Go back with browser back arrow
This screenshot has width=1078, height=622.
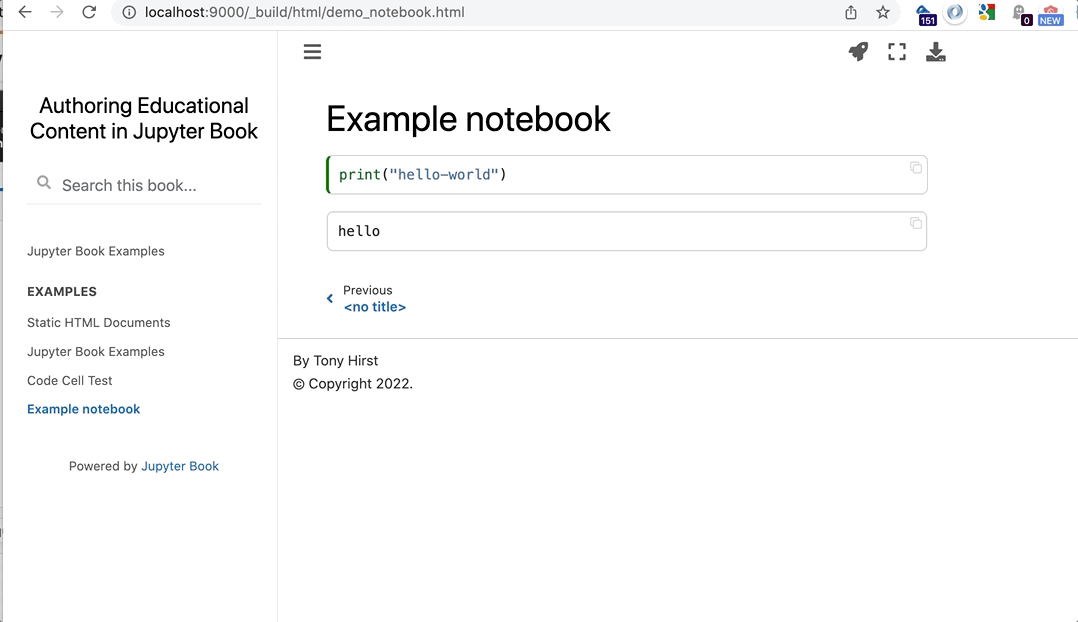[25, 12]
